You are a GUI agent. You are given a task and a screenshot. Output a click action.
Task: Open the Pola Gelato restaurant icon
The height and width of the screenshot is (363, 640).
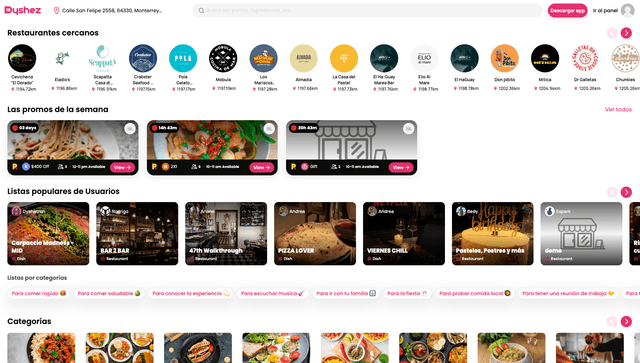point(183,58)
